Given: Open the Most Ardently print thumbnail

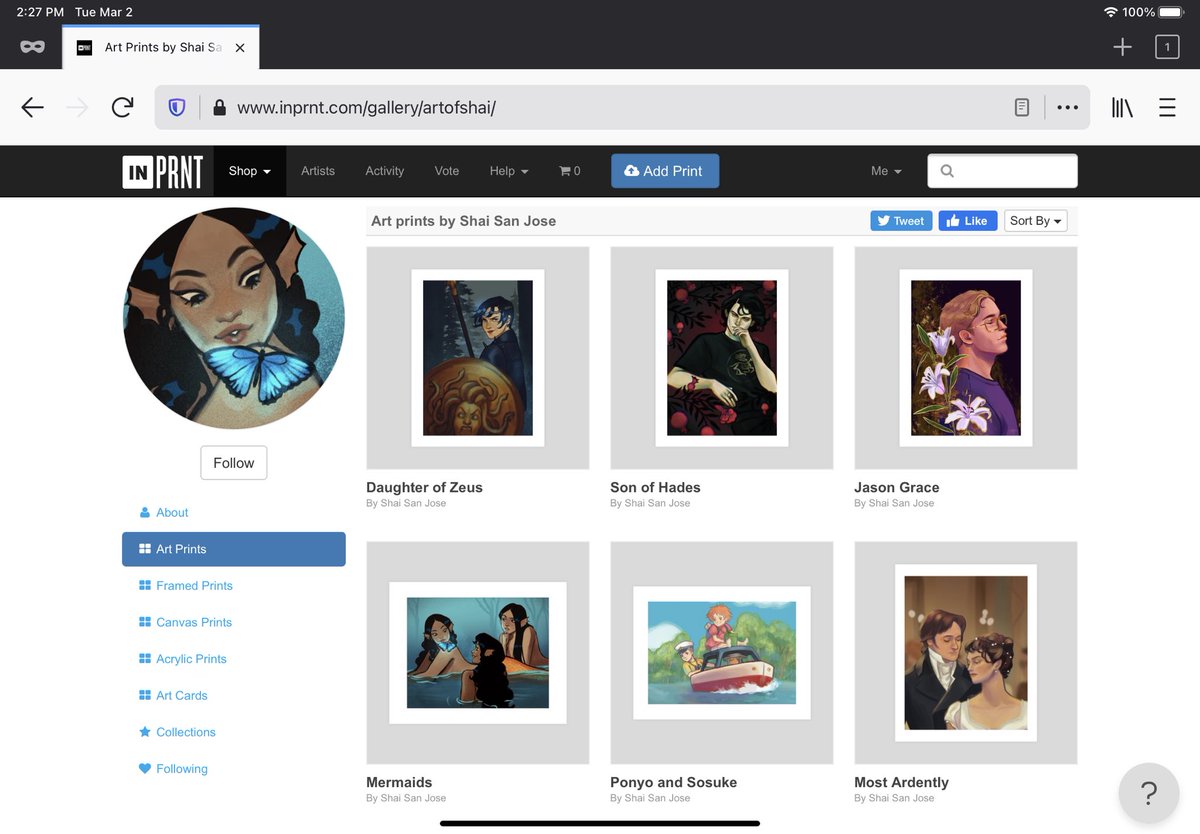Looking at the screenshot, I should click(x=966, y=653).
